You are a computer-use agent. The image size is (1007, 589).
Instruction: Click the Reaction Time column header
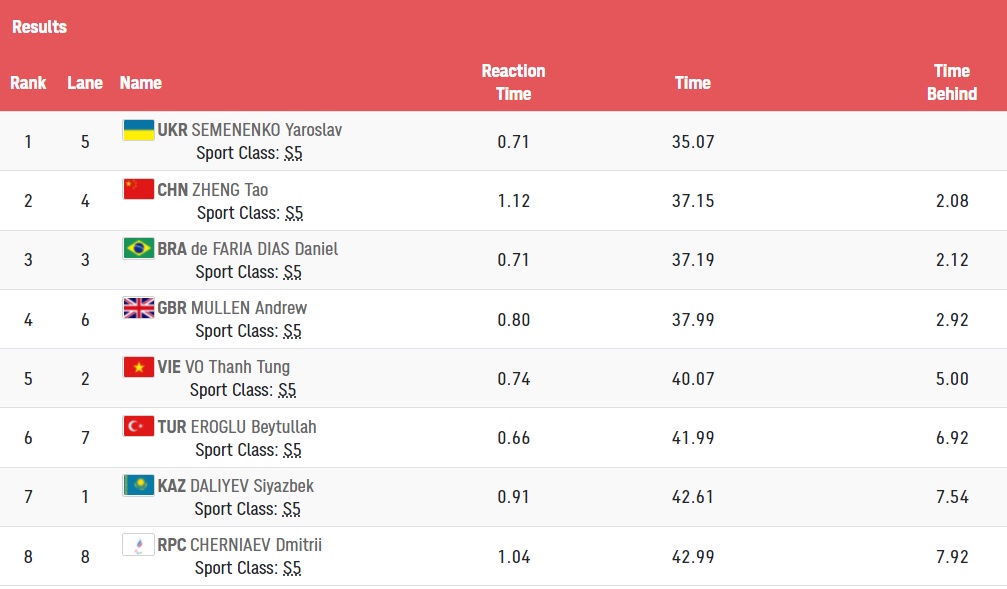pos(513,82)
